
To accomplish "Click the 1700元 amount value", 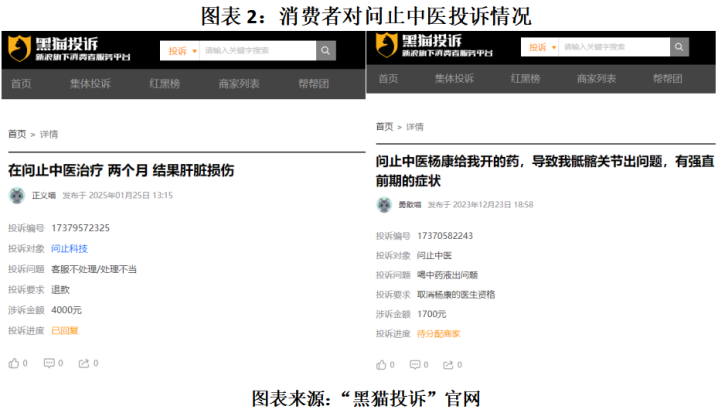I will [x=431, y=314].
